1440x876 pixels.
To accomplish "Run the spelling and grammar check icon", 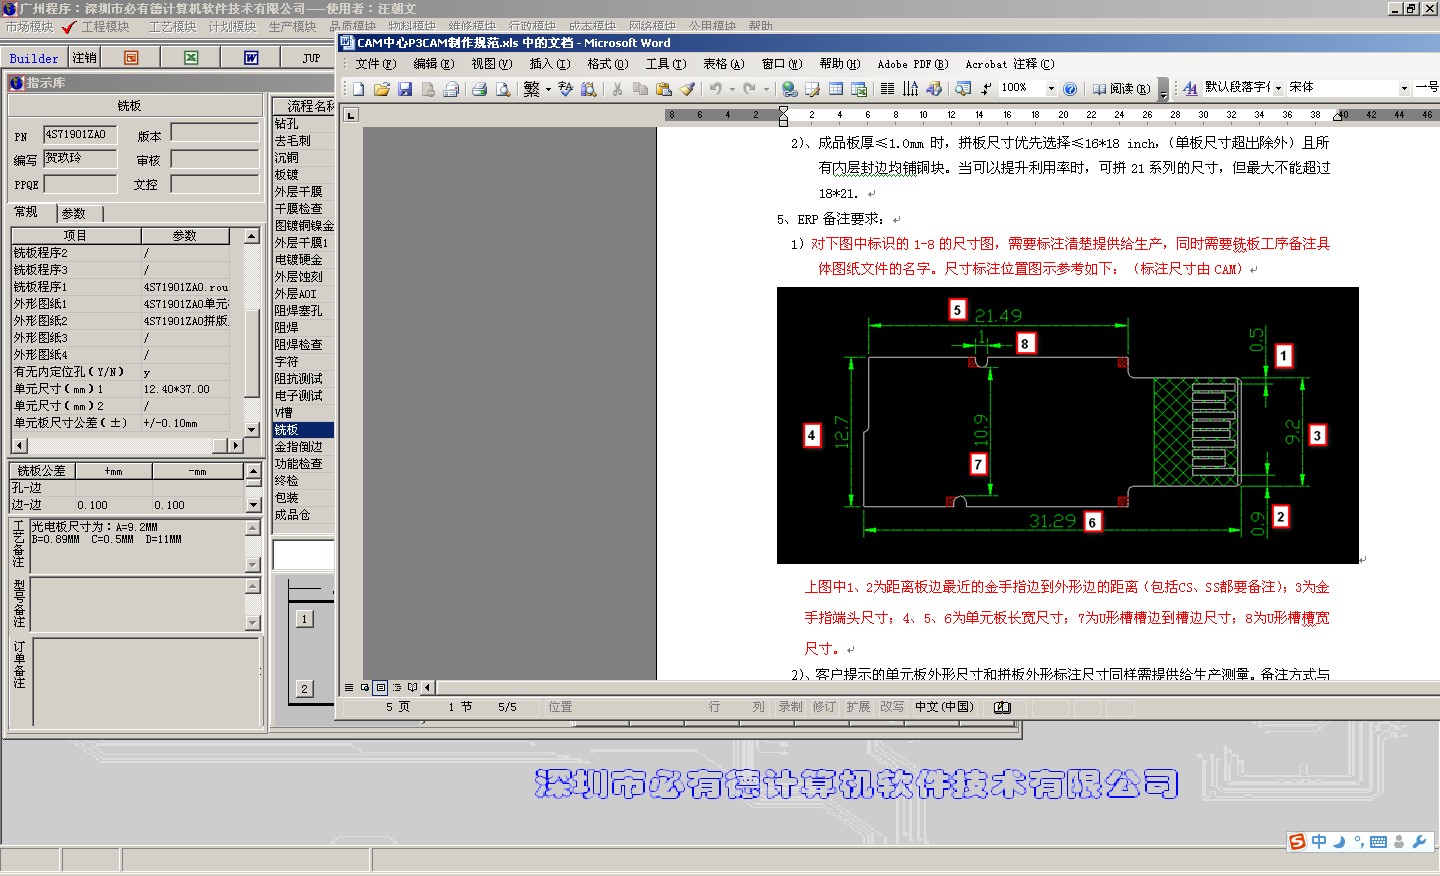I will [565, 89].
